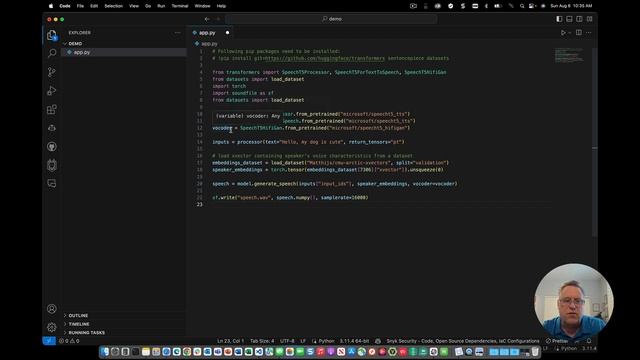
Task: Click the app.py breadcrumb
Action: tap(206, 44)
